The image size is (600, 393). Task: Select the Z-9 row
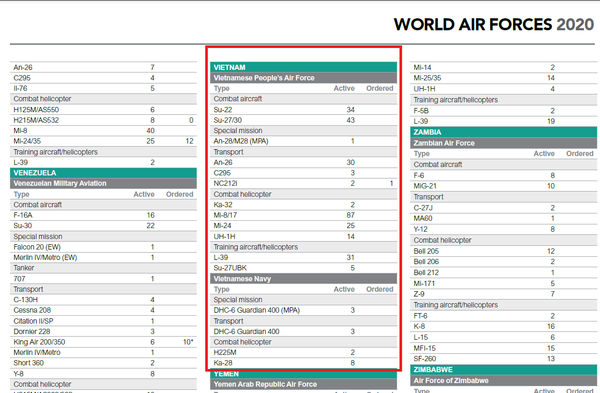click(503, 294)
